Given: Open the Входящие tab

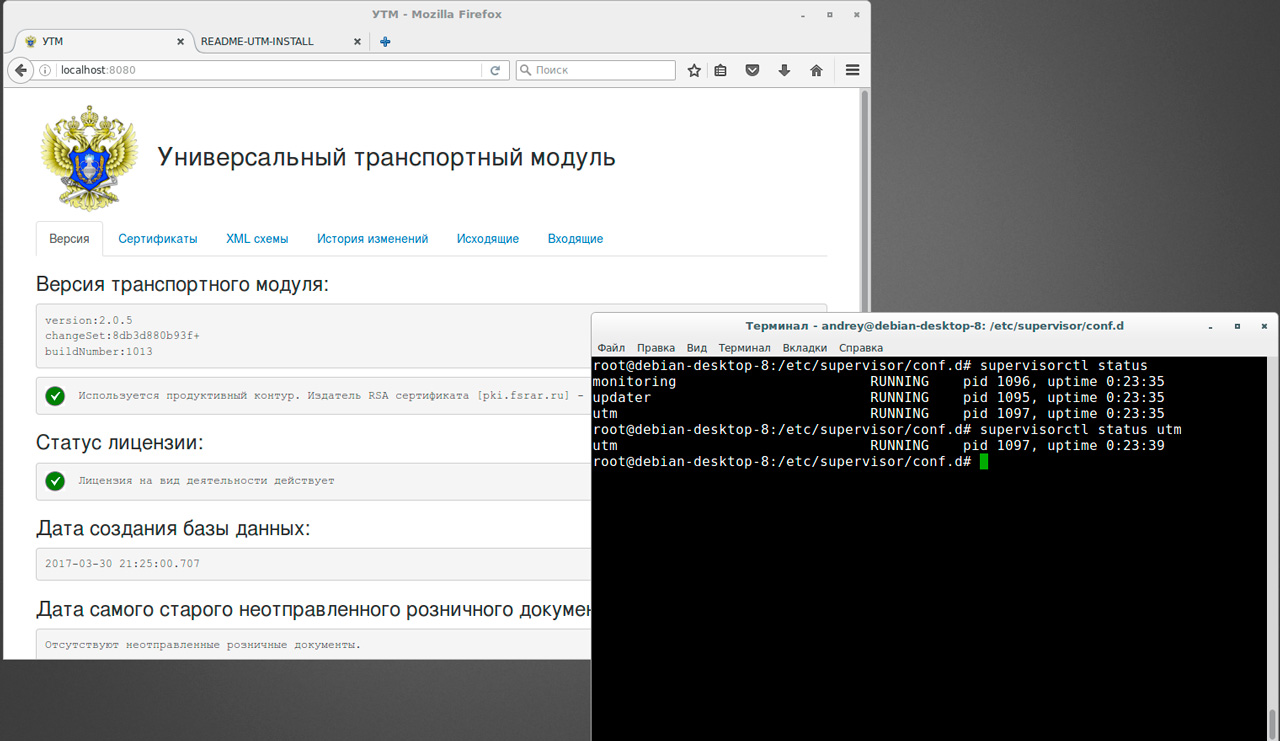Looking at the screenshot, I should click(x=575, y=239).
